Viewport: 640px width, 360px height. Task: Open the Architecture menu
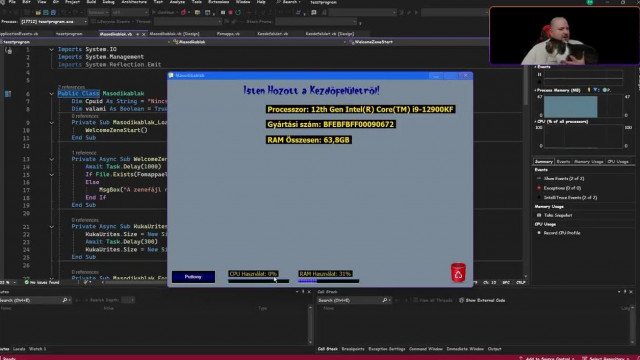(x=134, y=2)
